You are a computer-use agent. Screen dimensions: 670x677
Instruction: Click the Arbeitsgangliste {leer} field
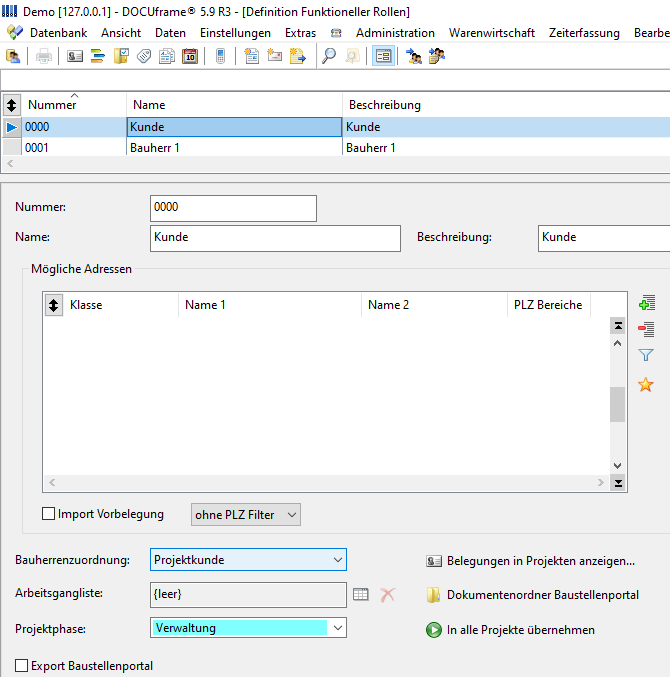click(248, 595)
